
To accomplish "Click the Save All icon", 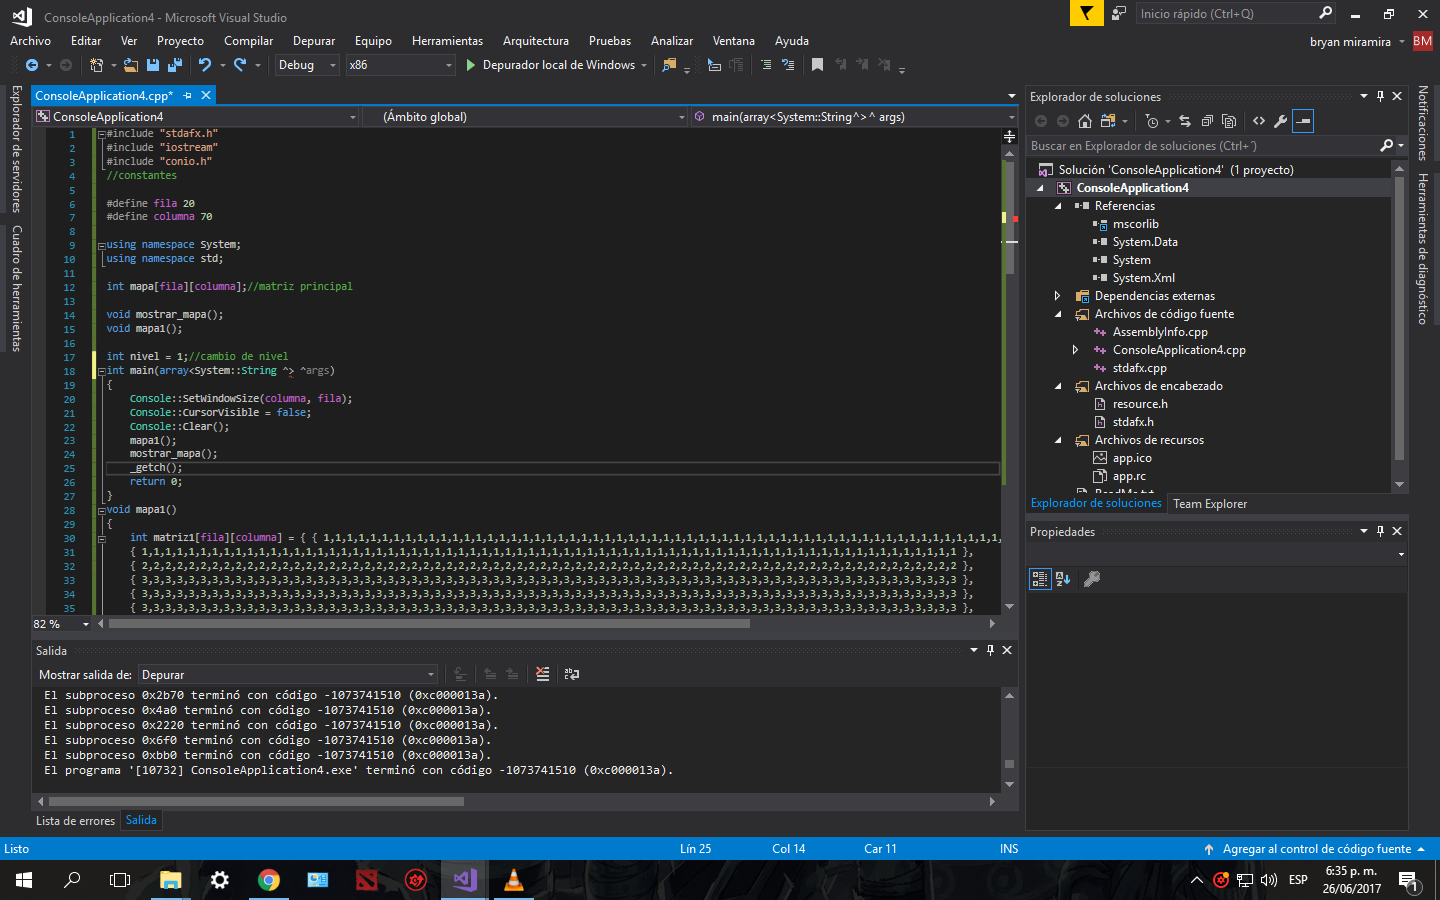I will tap(175, 65).
